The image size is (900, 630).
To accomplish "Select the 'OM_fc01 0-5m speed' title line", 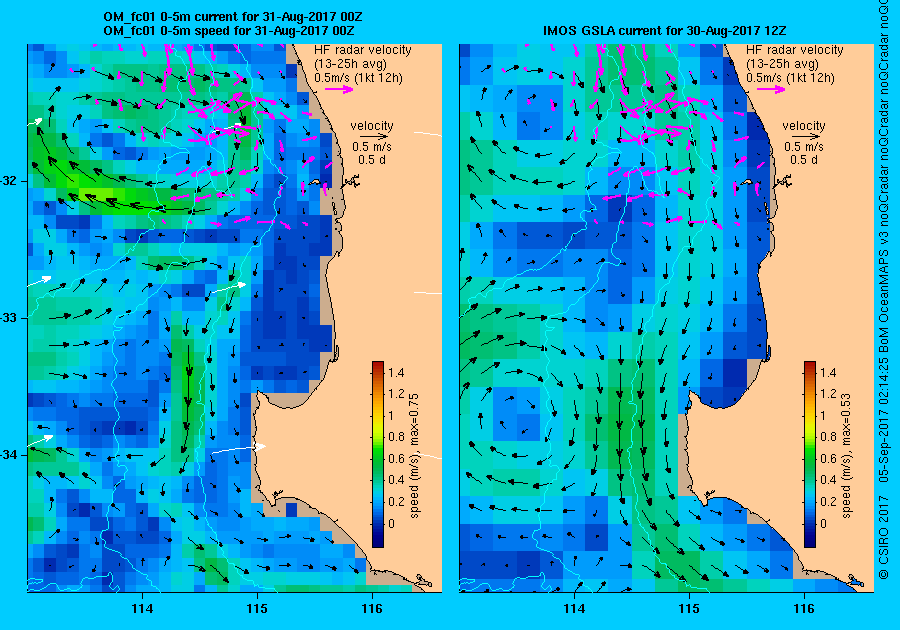I will [228, 31].
